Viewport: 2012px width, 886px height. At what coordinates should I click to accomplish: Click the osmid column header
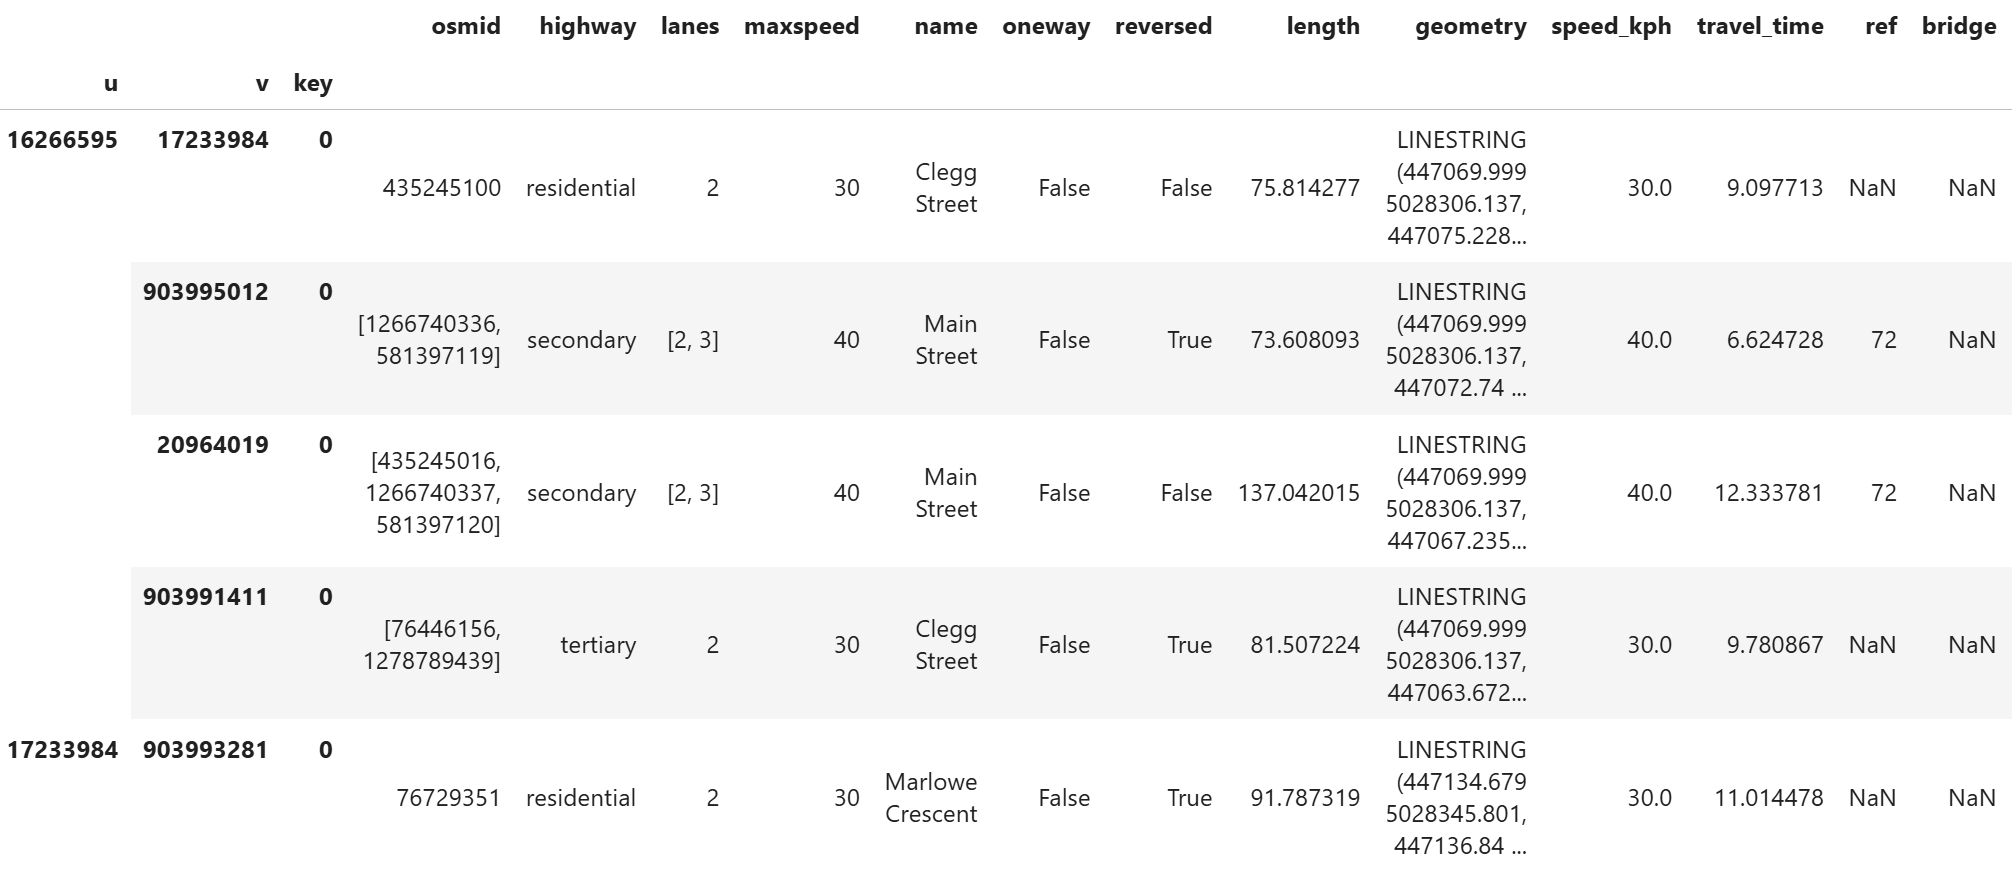tap(465, 26)
